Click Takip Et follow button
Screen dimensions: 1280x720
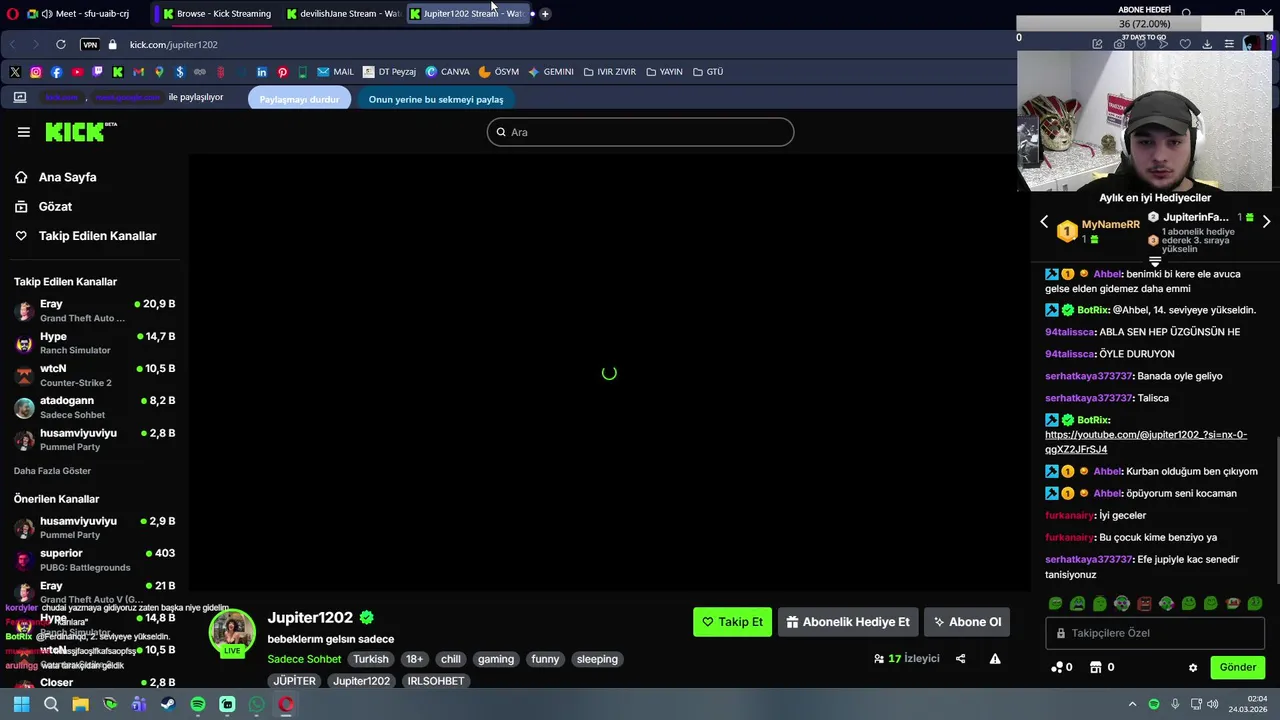point(733,622)
